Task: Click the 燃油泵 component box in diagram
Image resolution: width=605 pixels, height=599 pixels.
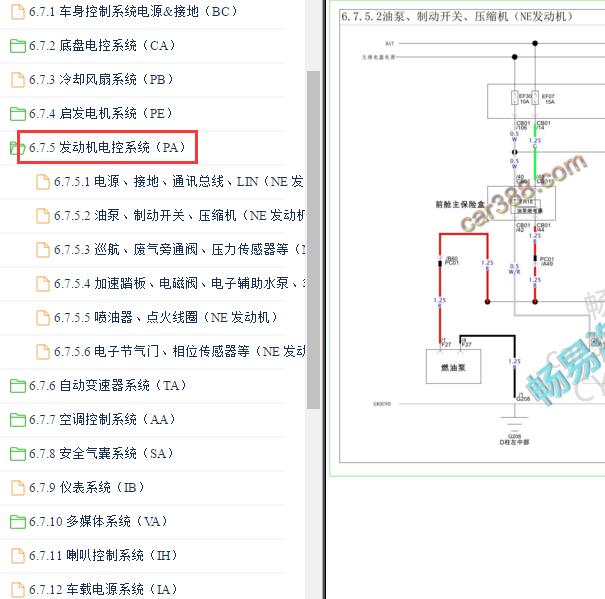Action: point(453,367)
